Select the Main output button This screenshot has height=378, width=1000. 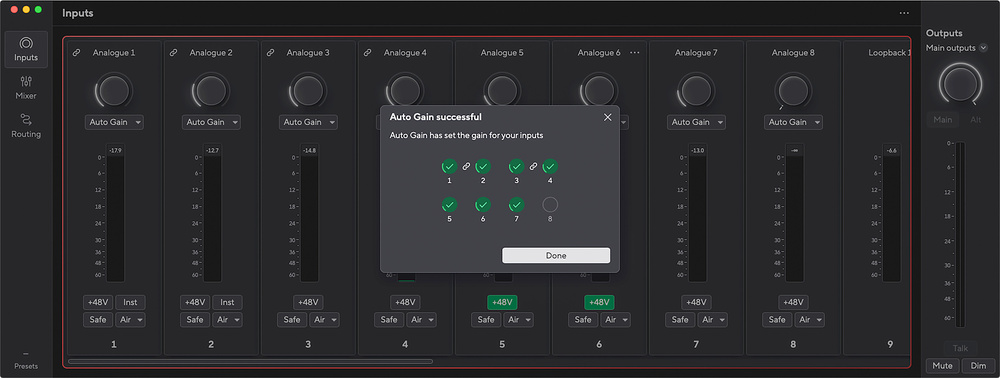click(943, 120)
